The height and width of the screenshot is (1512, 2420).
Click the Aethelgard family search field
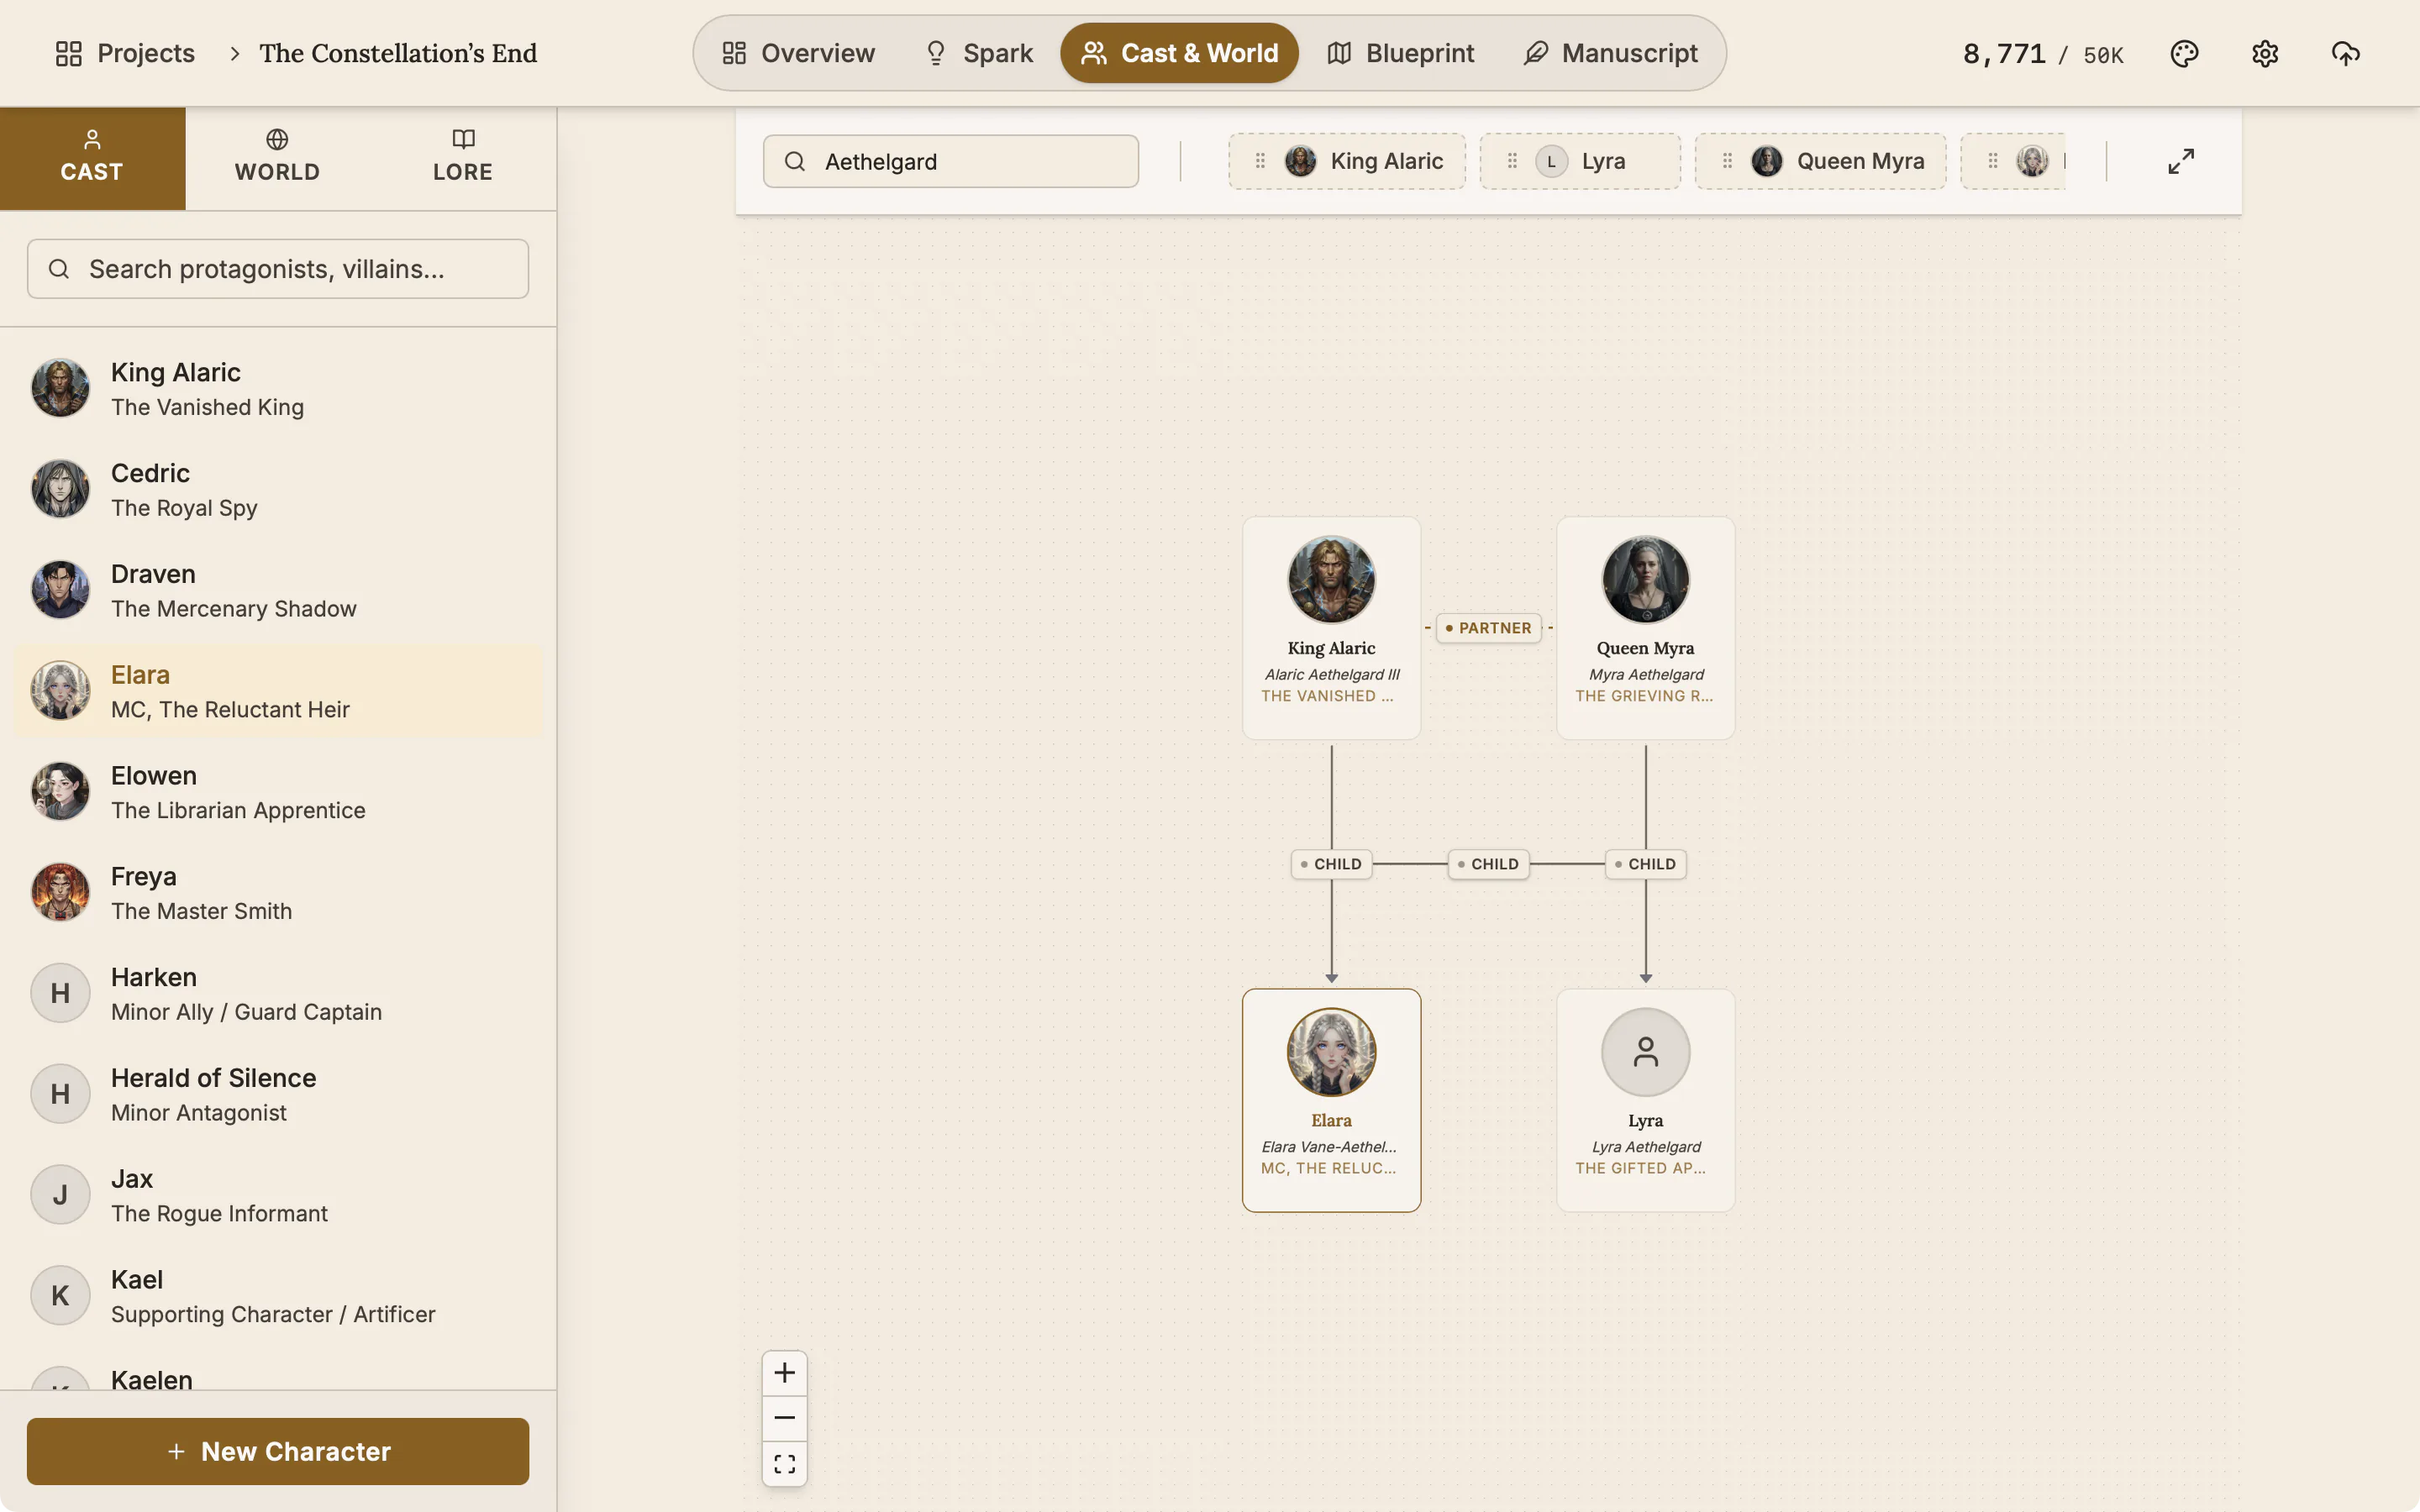(951, 161)
